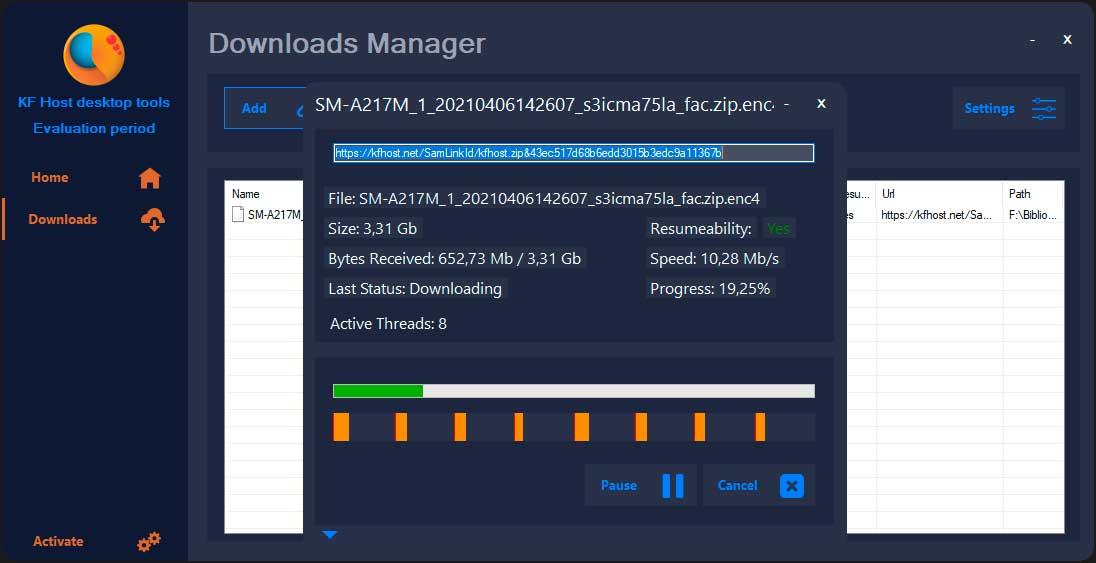Minimize the download details dialog
Screen dimensions: 1096x563
[x=787, y=104]
